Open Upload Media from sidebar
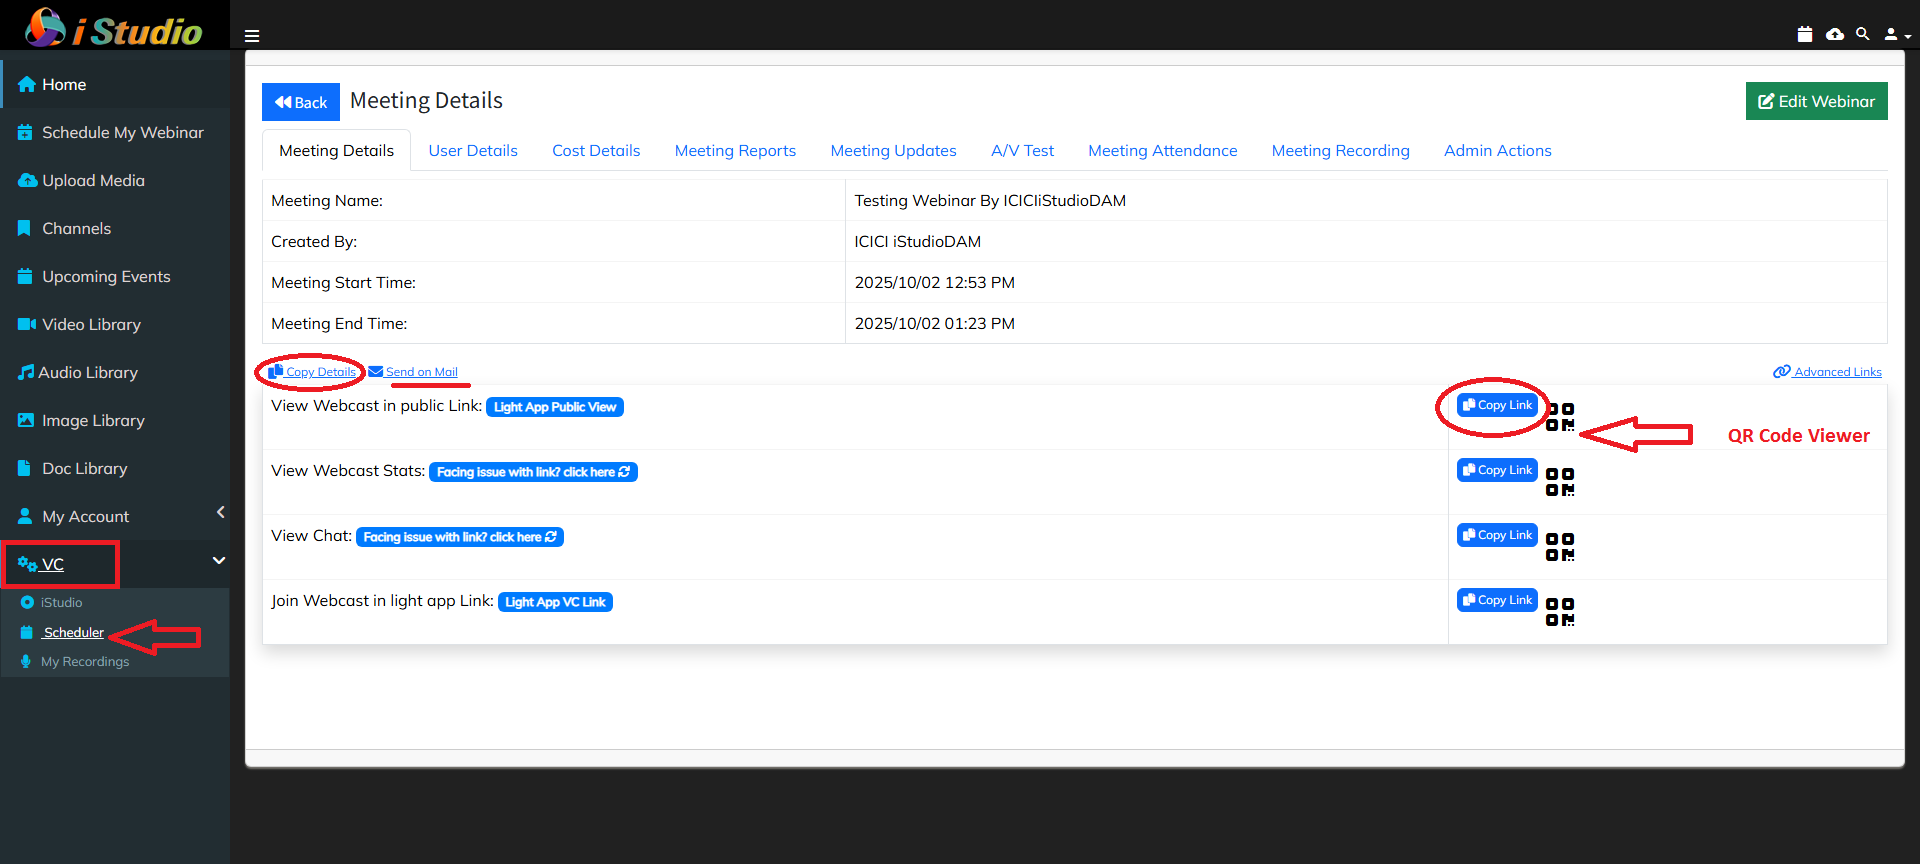This screenshot has height=864, width=1920. 115,180
